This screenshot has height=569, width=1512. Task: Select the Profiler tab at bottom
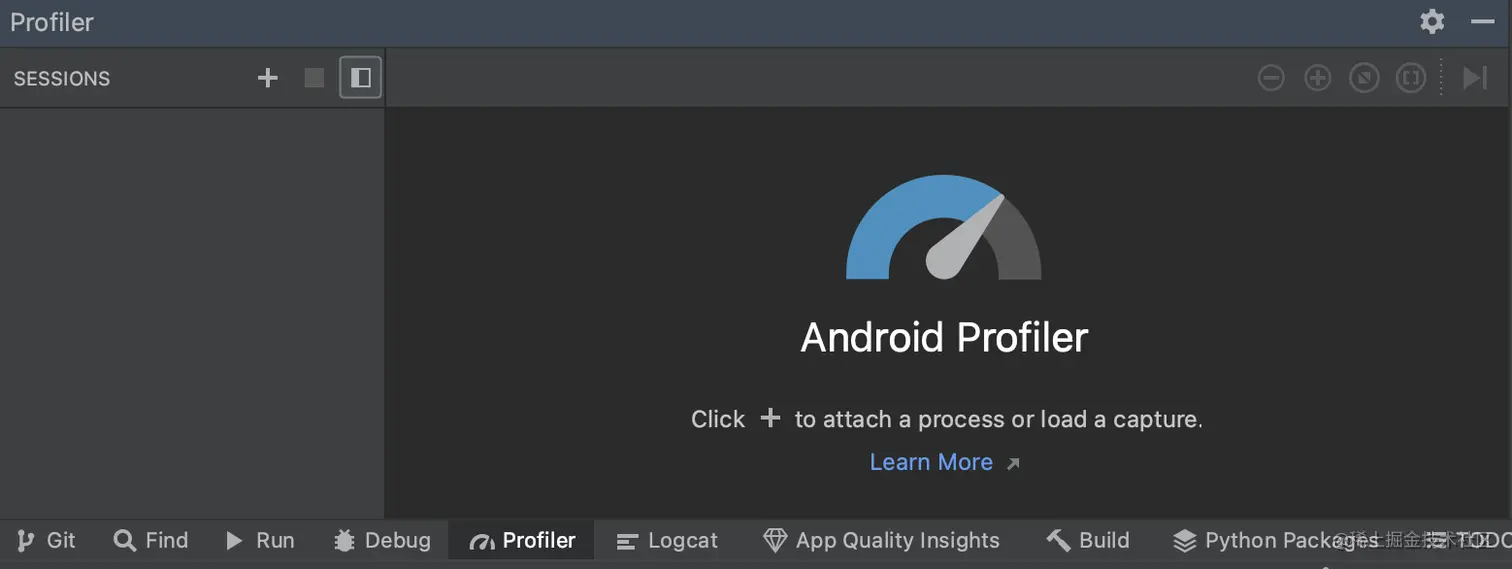tap(523, 541)
